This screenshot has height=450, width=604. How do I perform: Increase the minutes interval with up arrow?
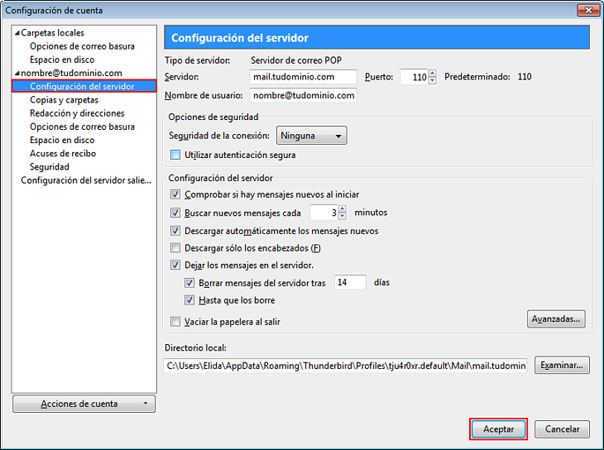(342, 208)
